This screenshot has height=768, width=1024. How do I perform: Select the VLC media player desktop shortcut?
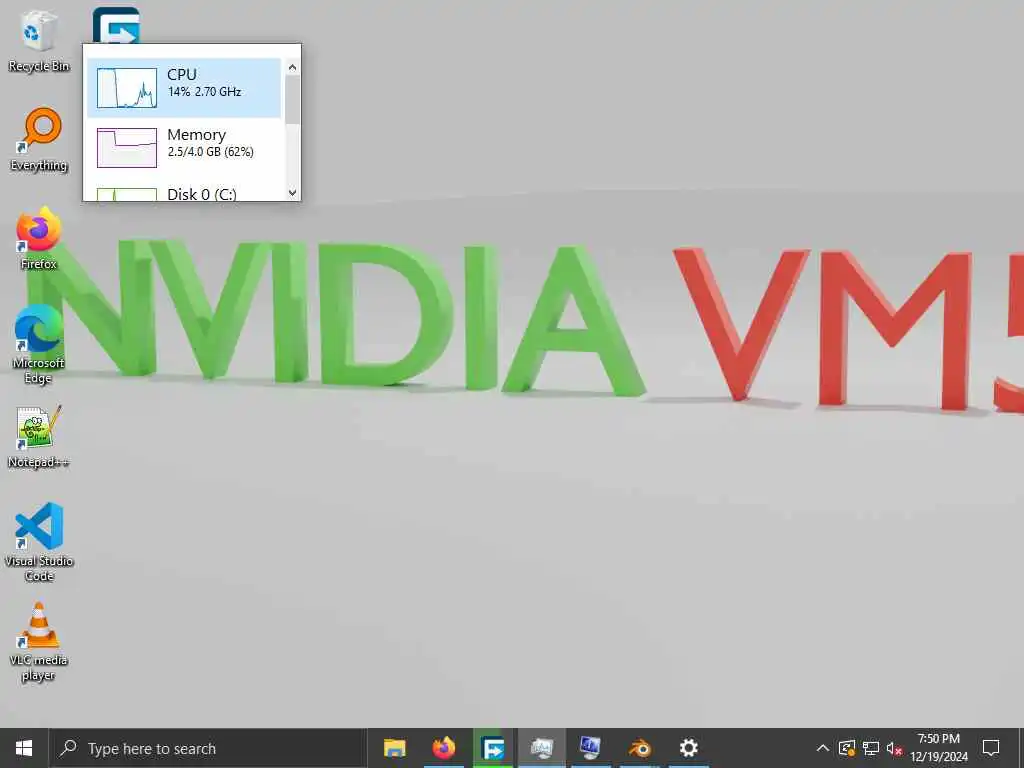[39, 642]
